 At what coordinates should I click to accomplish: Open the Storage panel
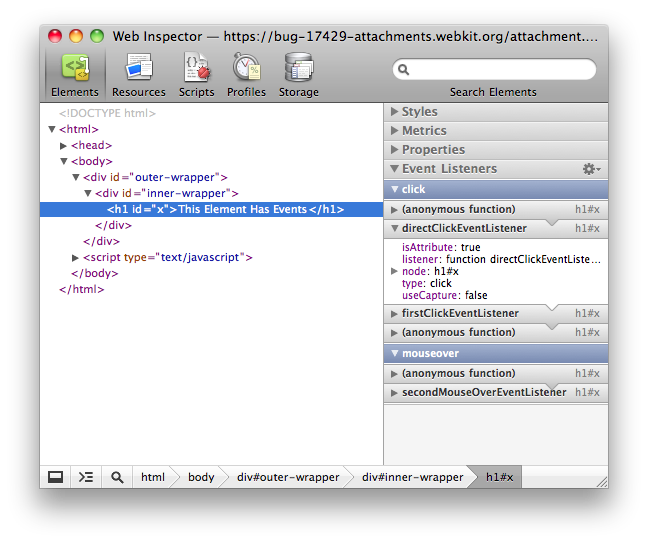[x=298, y=75]
